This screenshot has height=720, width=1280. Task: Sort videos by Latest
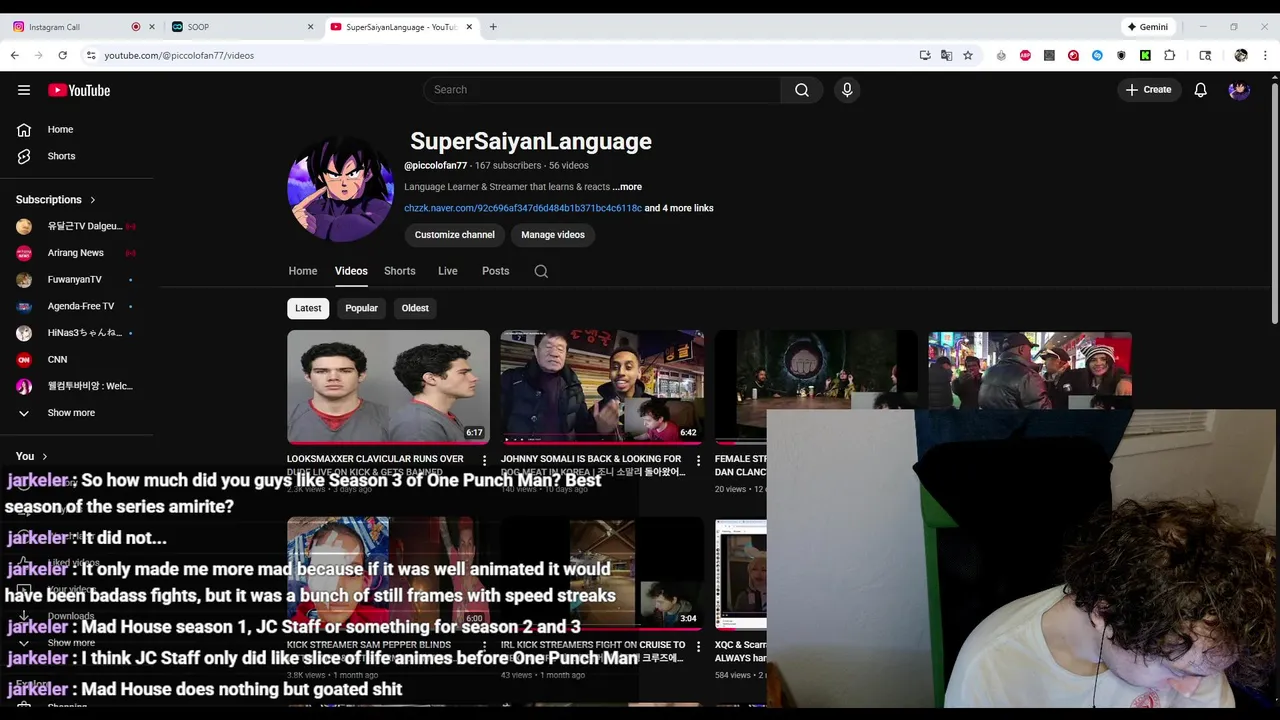point(308,308)
